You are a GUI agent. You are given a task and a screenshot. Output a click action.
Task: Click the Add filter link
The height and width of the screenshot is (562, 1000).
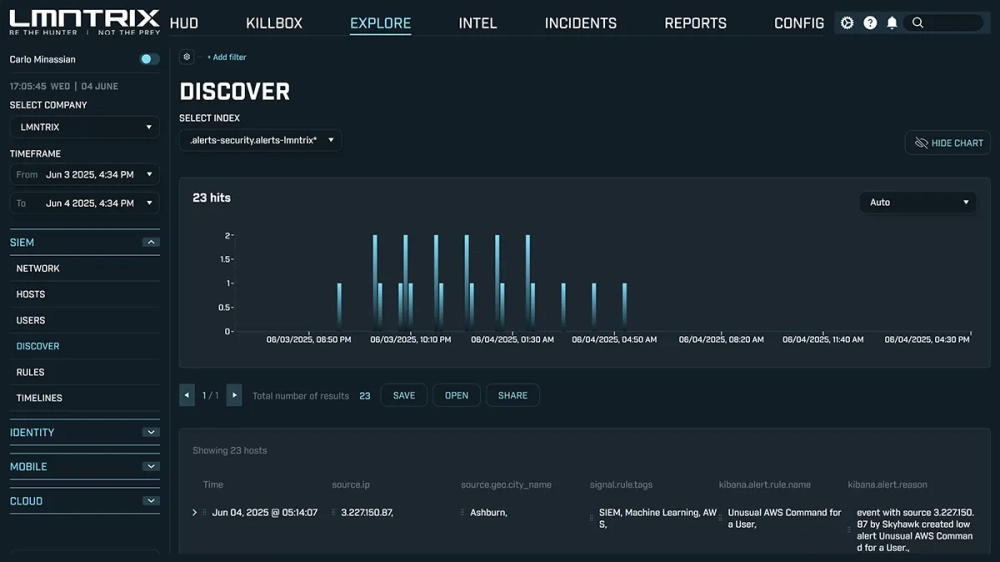click(226, 57)
